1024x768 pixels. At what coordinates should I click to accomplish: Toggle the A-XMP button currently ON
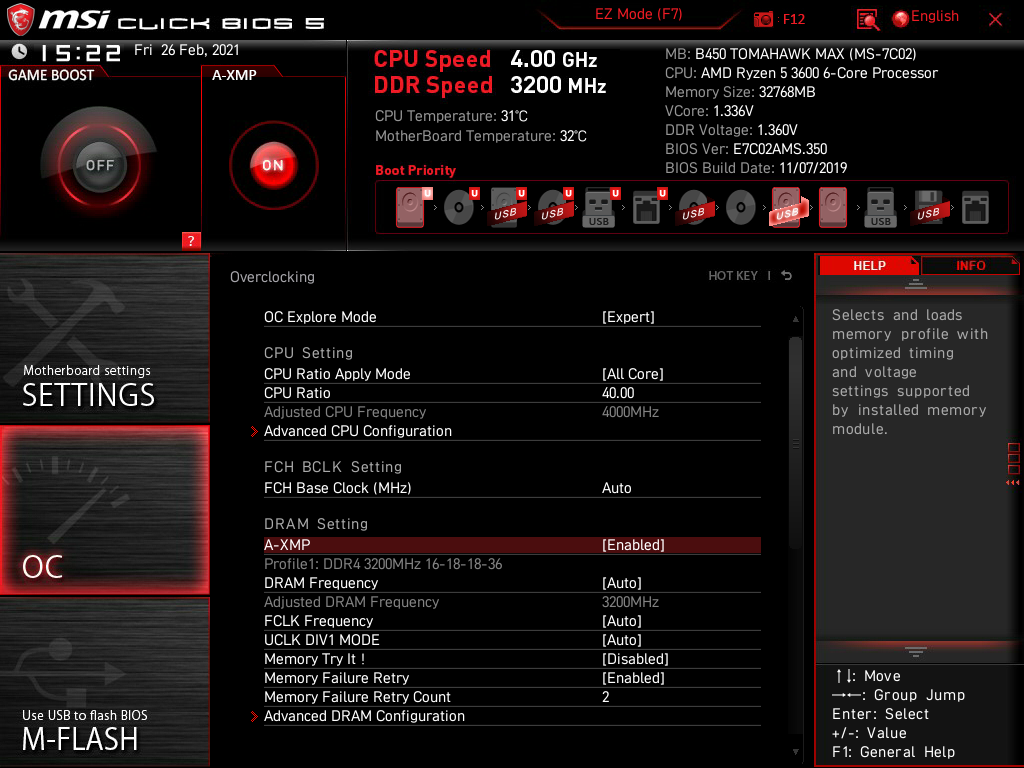coord(273,165)
